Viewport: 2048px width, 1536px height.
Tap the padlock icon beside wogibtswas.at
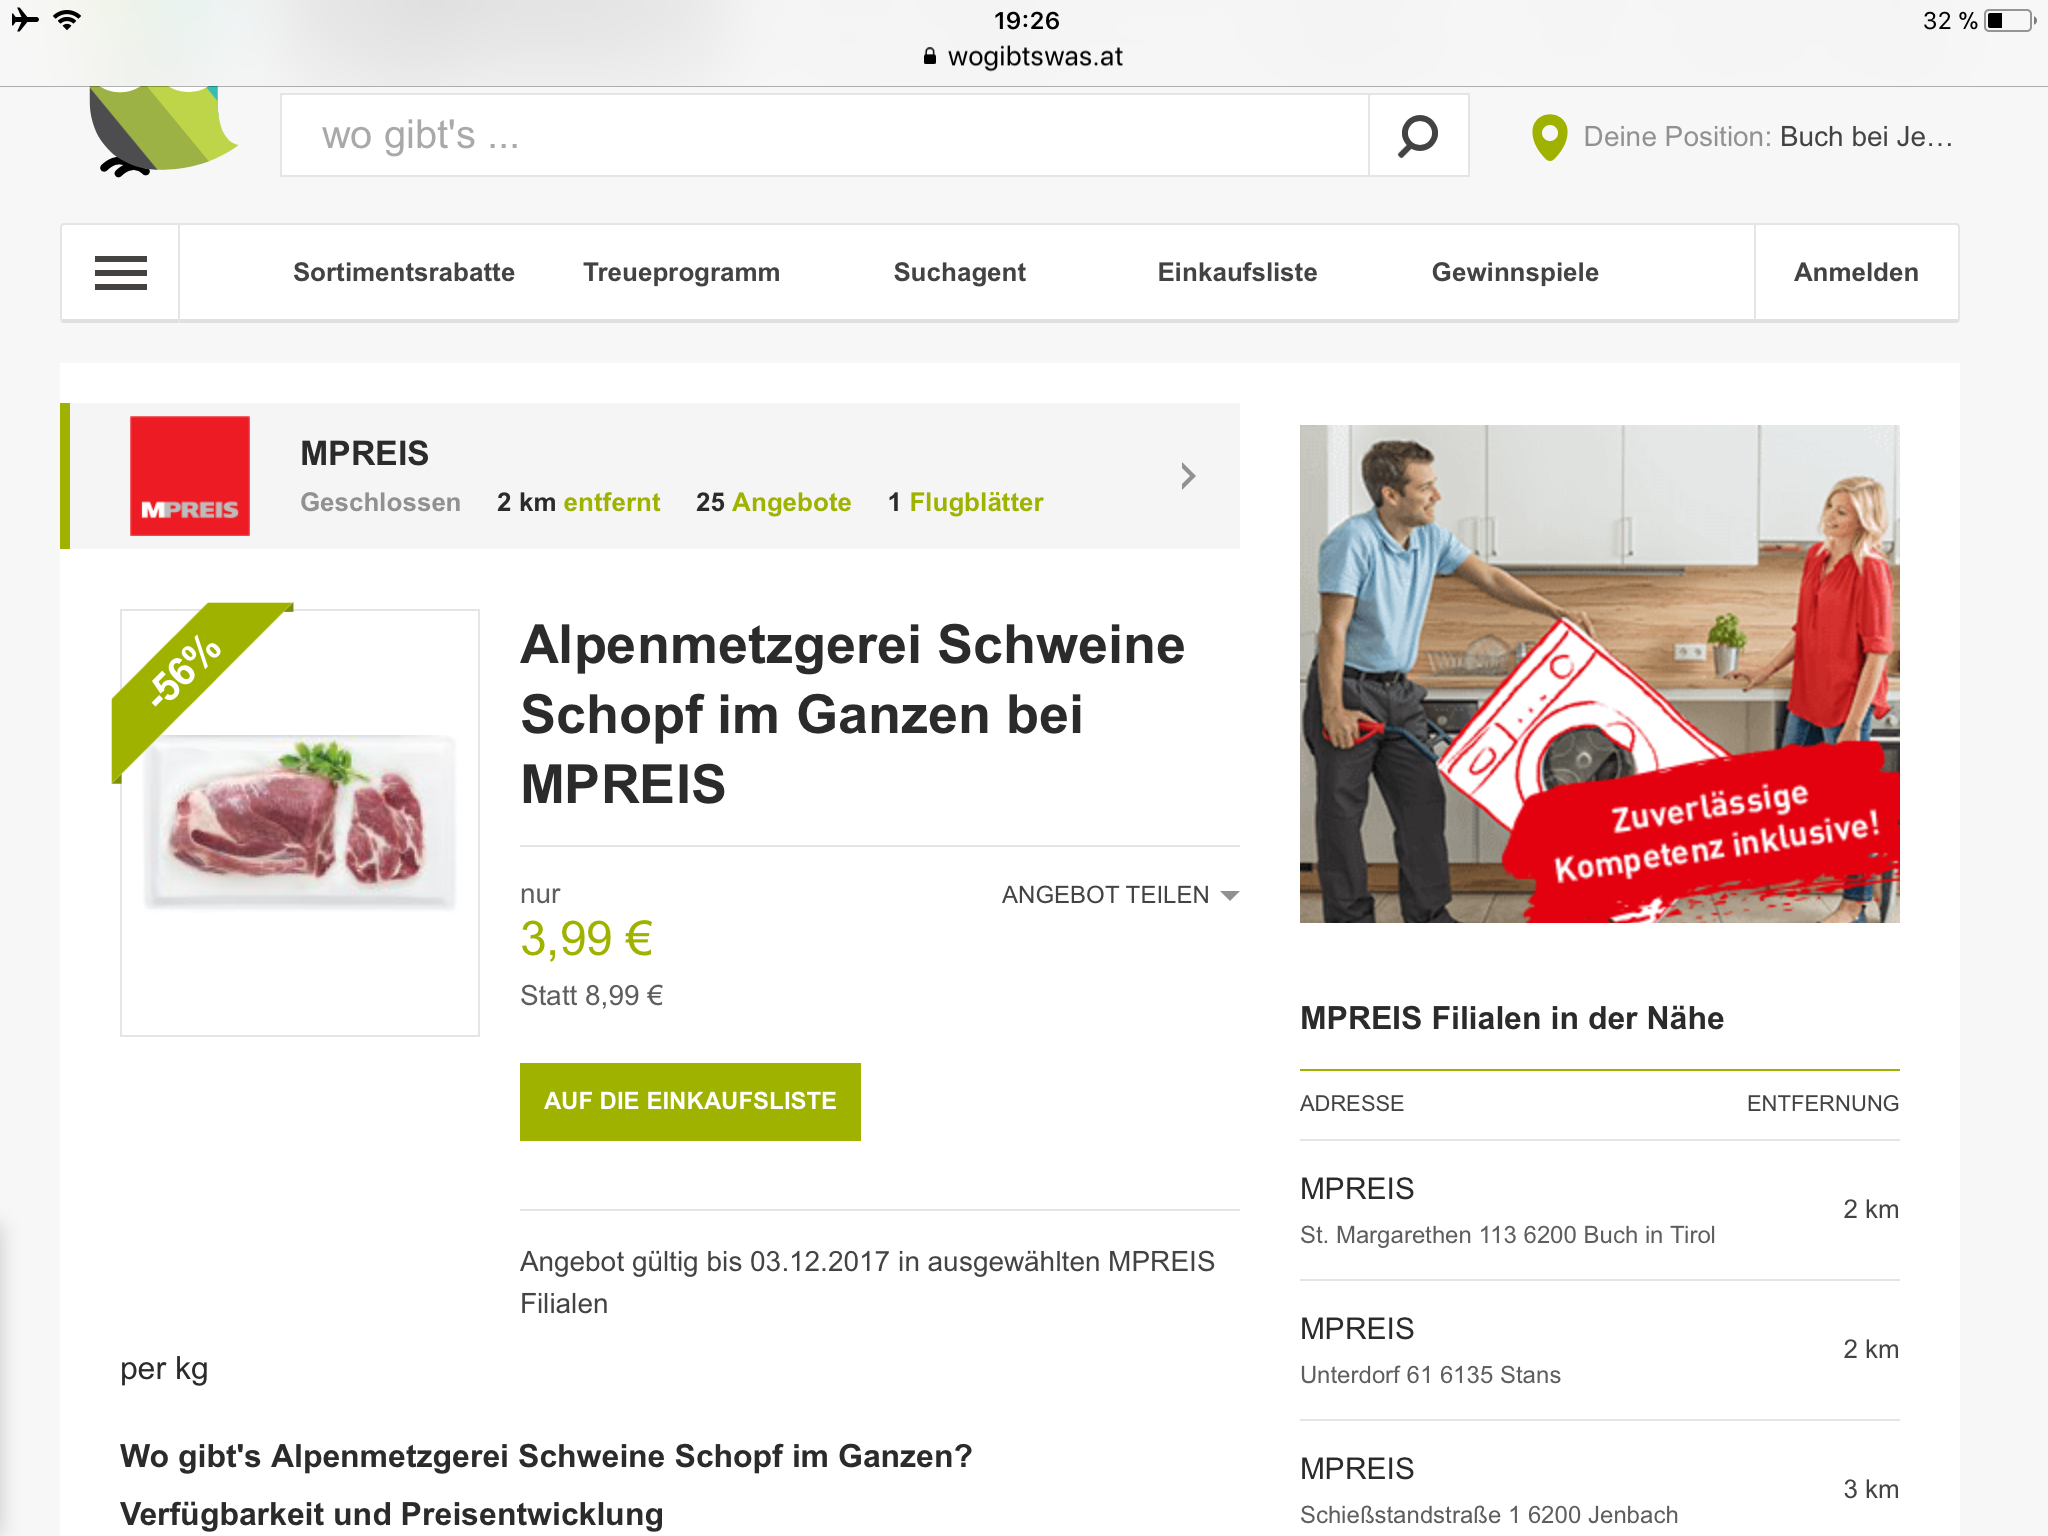pos(930,56)
